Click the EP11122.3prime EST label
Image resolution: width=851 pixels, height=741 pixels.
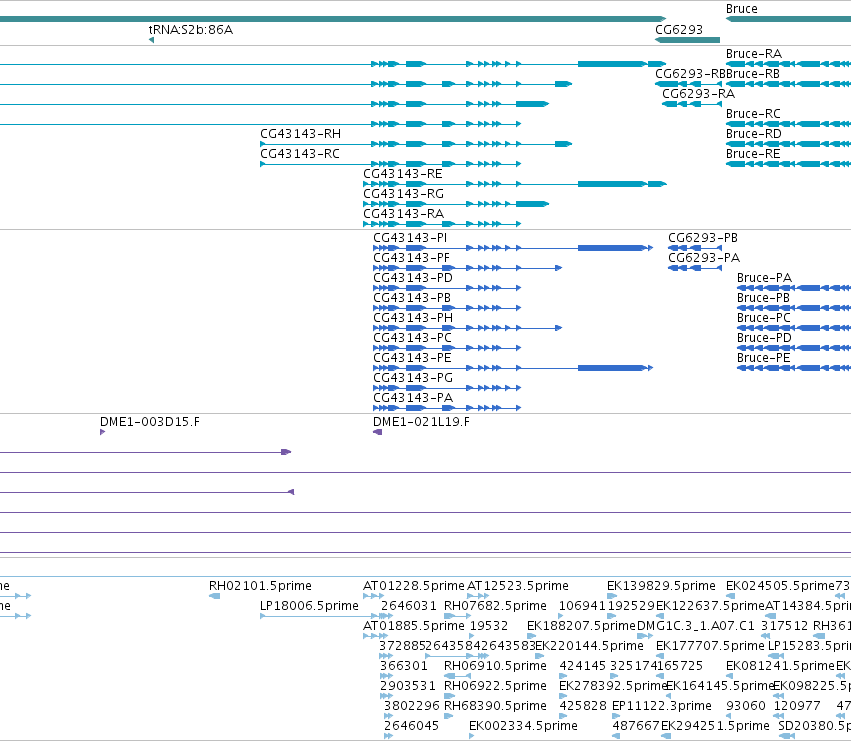coord(662,706)
